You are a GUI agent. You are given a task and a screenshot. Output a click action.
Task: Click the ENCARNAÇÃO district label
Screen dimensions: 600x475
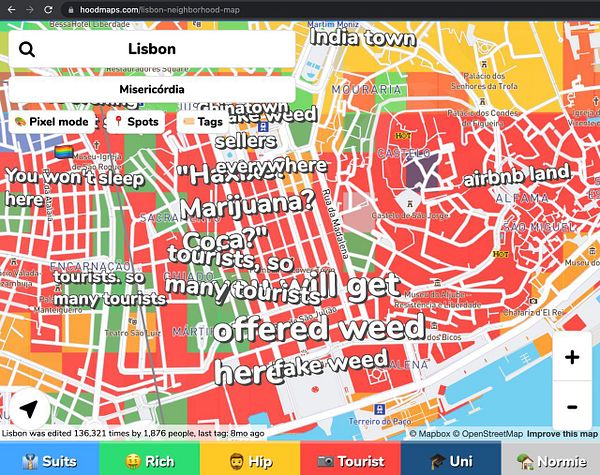[90, 266]
